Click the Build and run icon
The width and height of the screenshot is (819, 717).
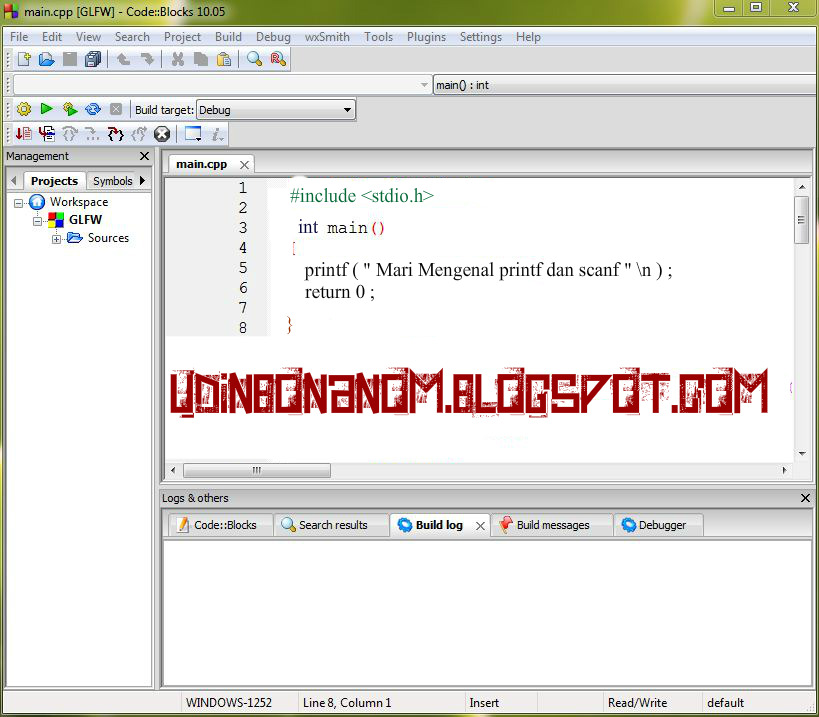[x=68, y=109]
